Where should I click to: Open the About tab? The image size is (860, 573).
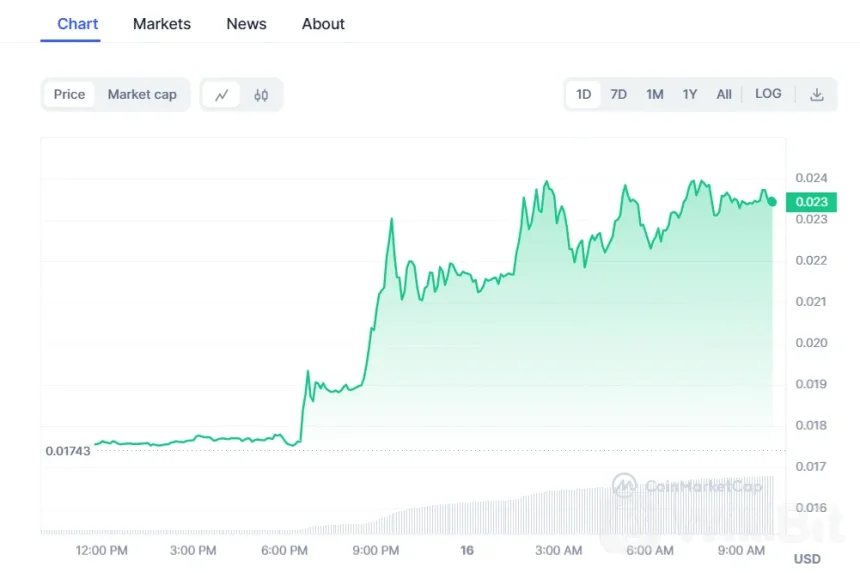point(323,23)
